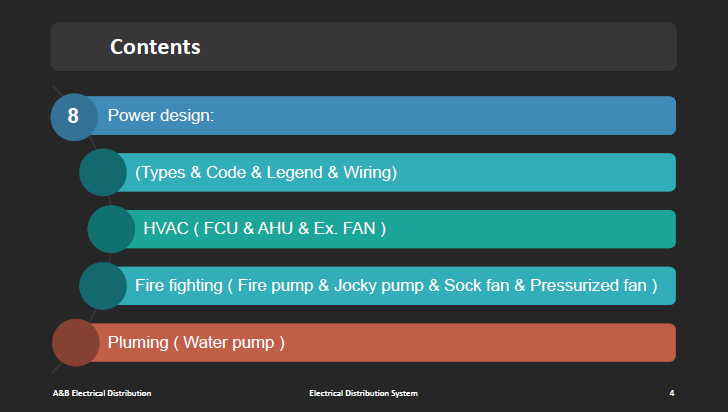Click the gray Contents header banner
This screenshot has width=728, height=412.
(x=364, y=46)
